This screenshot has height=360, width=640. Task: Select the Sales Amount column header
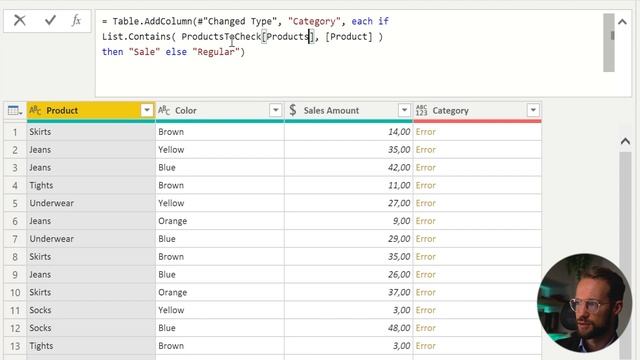pos(349,110)
